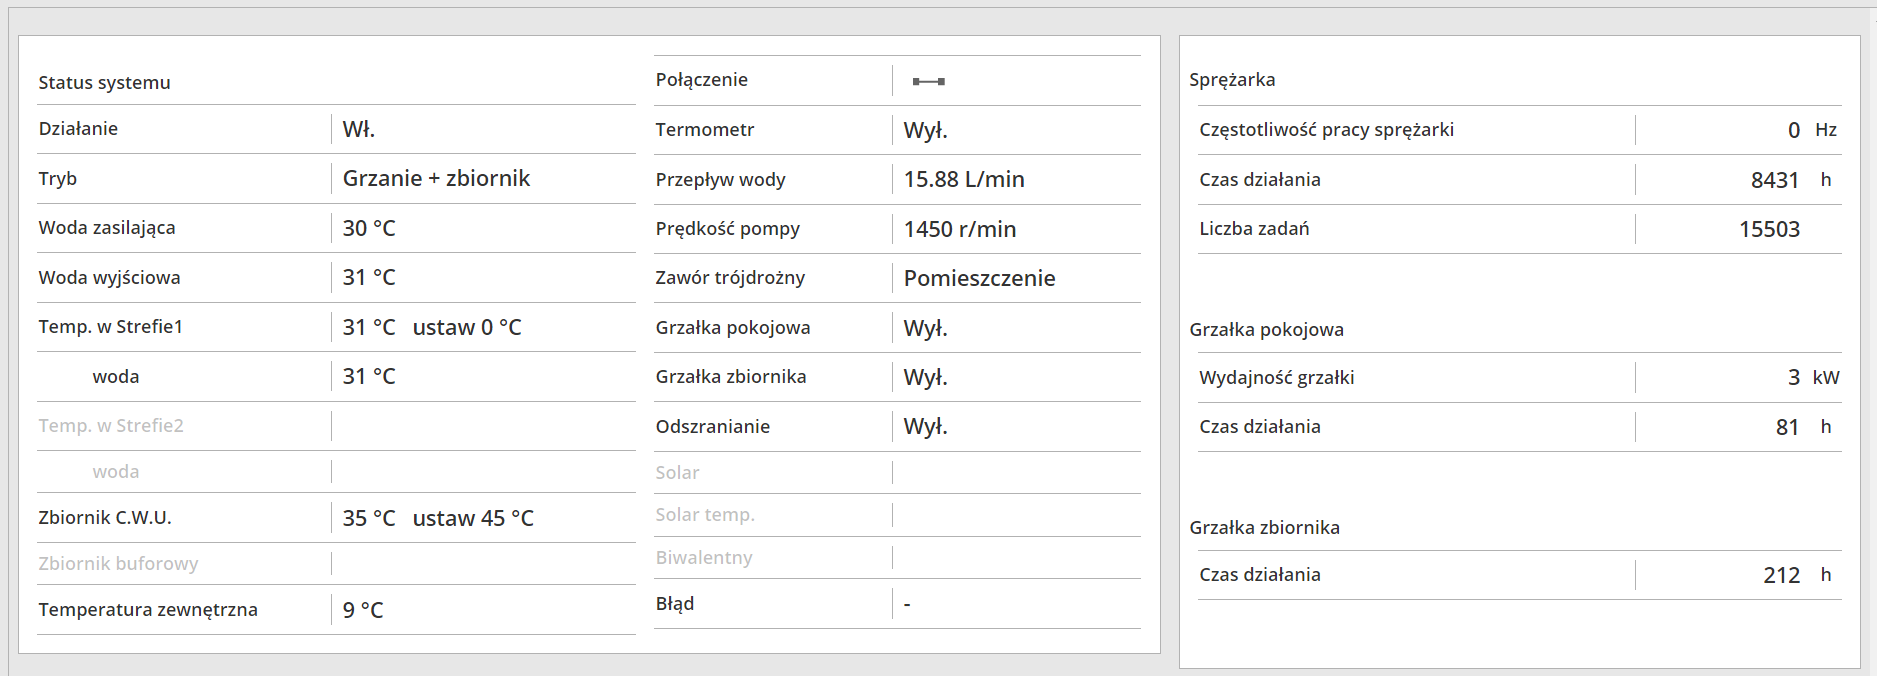The height and width of the screenshot is (676, 1877).
Task: Select the 'ustaw 45 °C' tank setpoint
Action: point(473,518)
